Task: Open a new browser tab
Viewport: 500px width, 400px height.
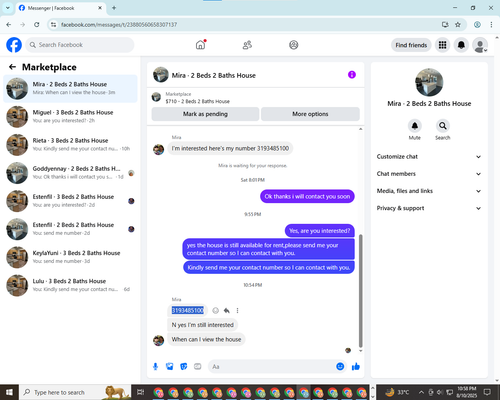Action: coord(114,8)
